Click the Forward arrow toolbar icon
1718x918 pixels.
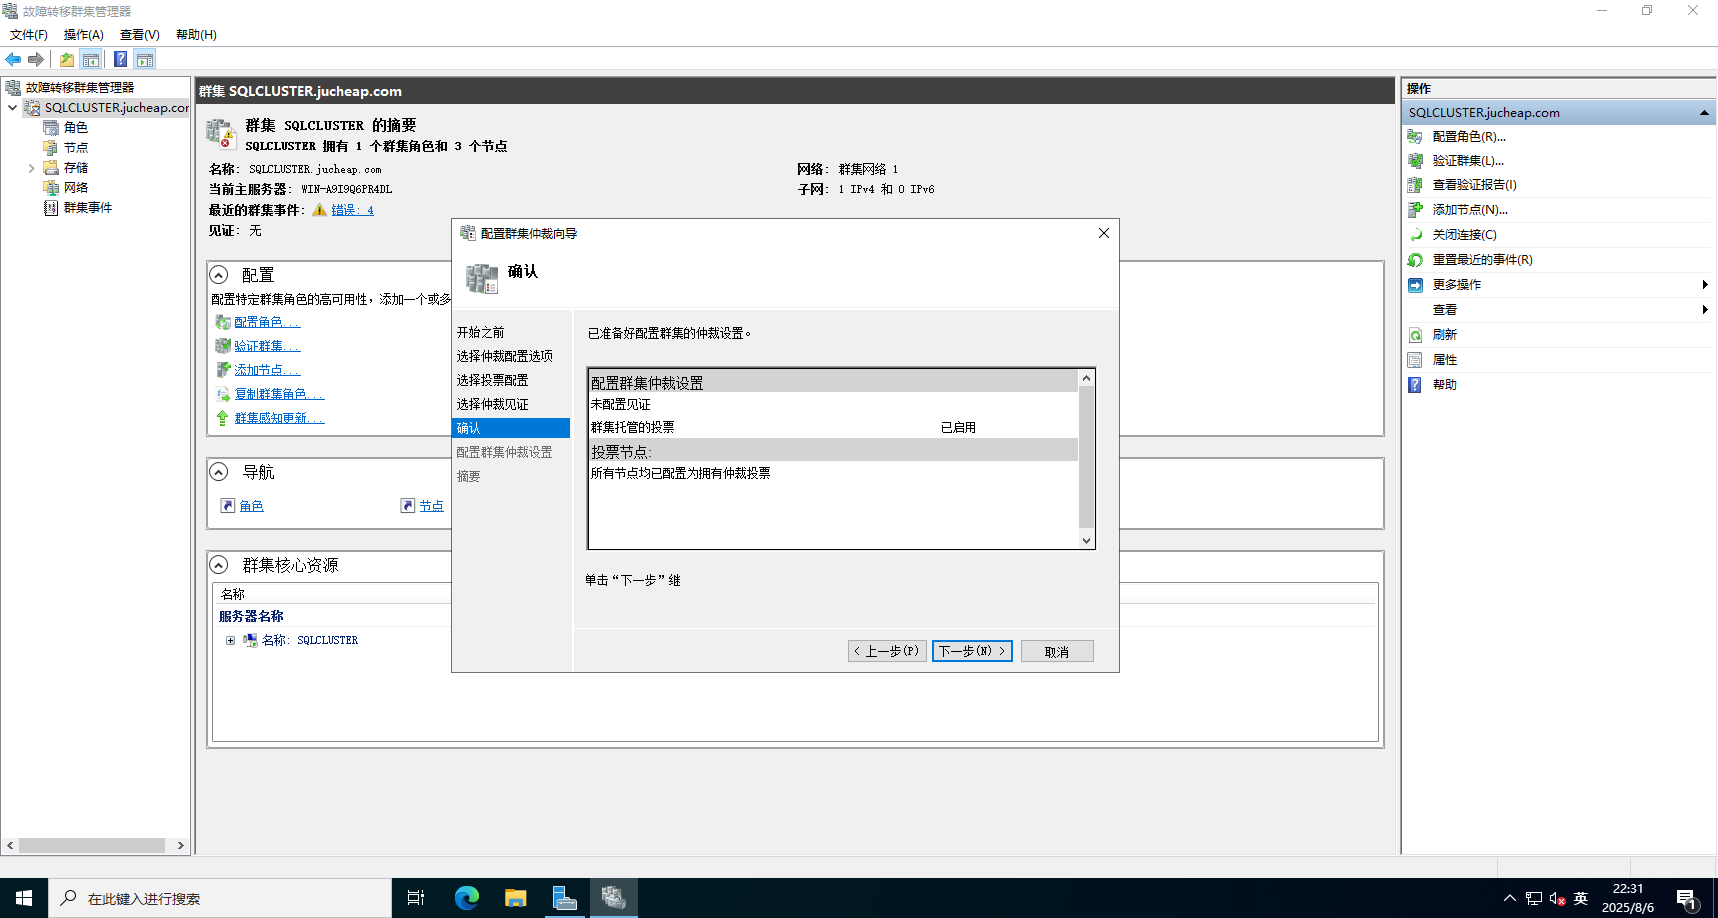coord(36,59)
